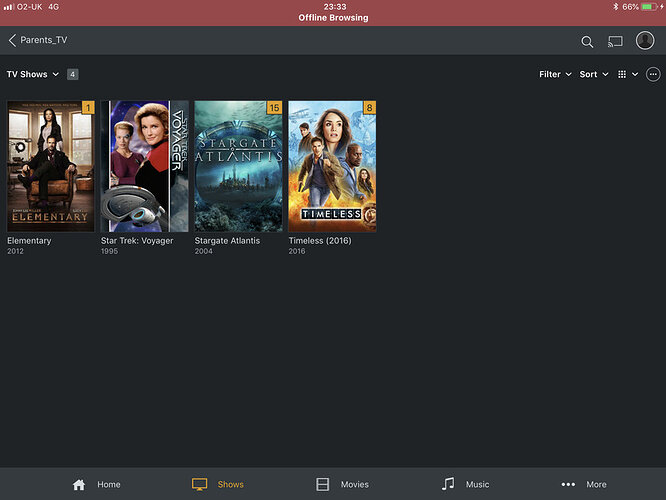This screenshot has width=666, height=500.
Task: Open the user account avatar
Action: pyautogui.click(x=645, y=40)
